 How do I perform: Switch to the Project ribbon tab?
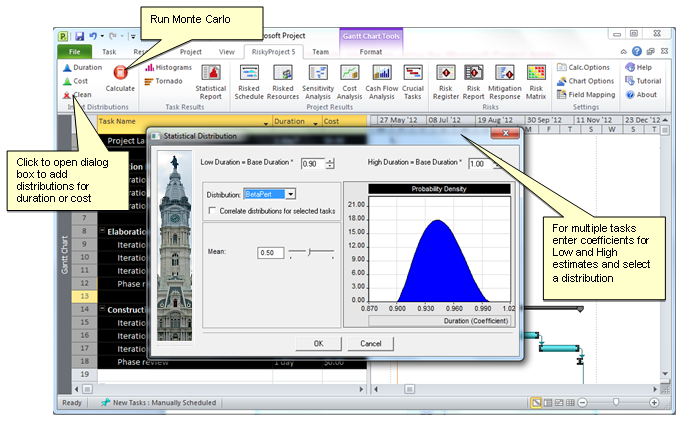(191, 52)
